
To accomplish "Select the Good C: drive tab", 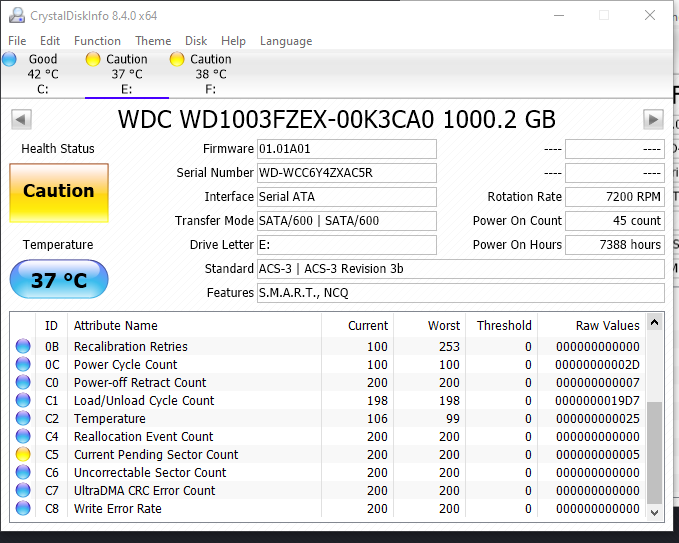I will (42, 74).
